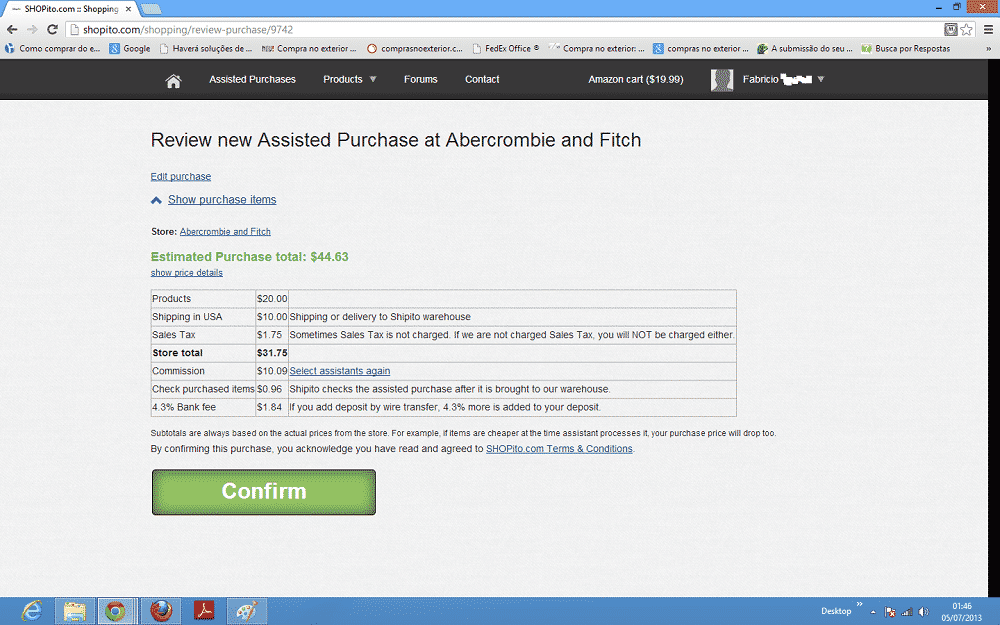Open Assisted Purchases menu item
This screenshot has height=625, width=1000.
pos(252,79)
